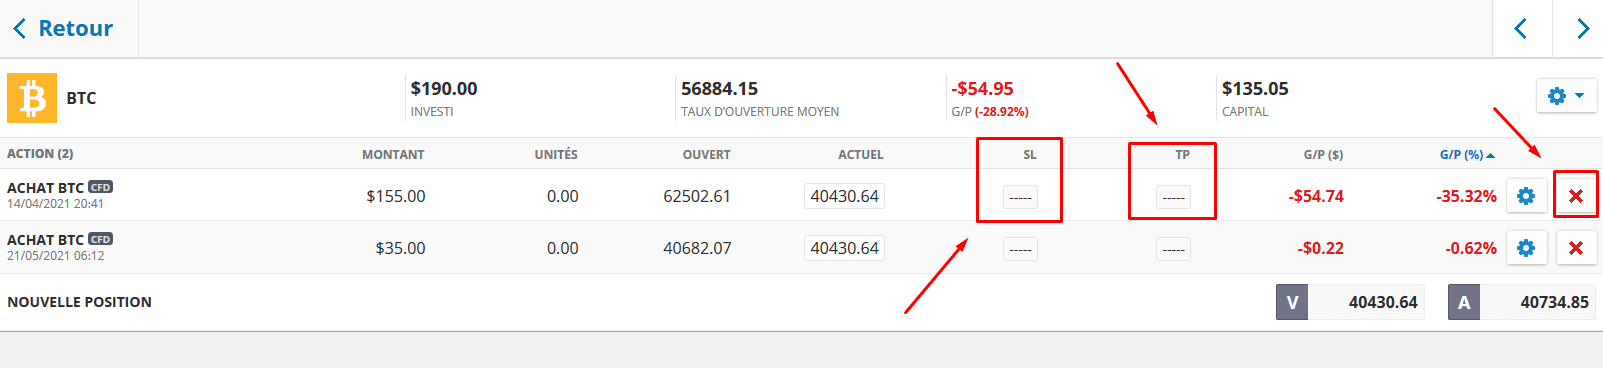Set take profit on second BTC position
1603x368 pixels.
pyautogui.click(x=1173, y=249)
